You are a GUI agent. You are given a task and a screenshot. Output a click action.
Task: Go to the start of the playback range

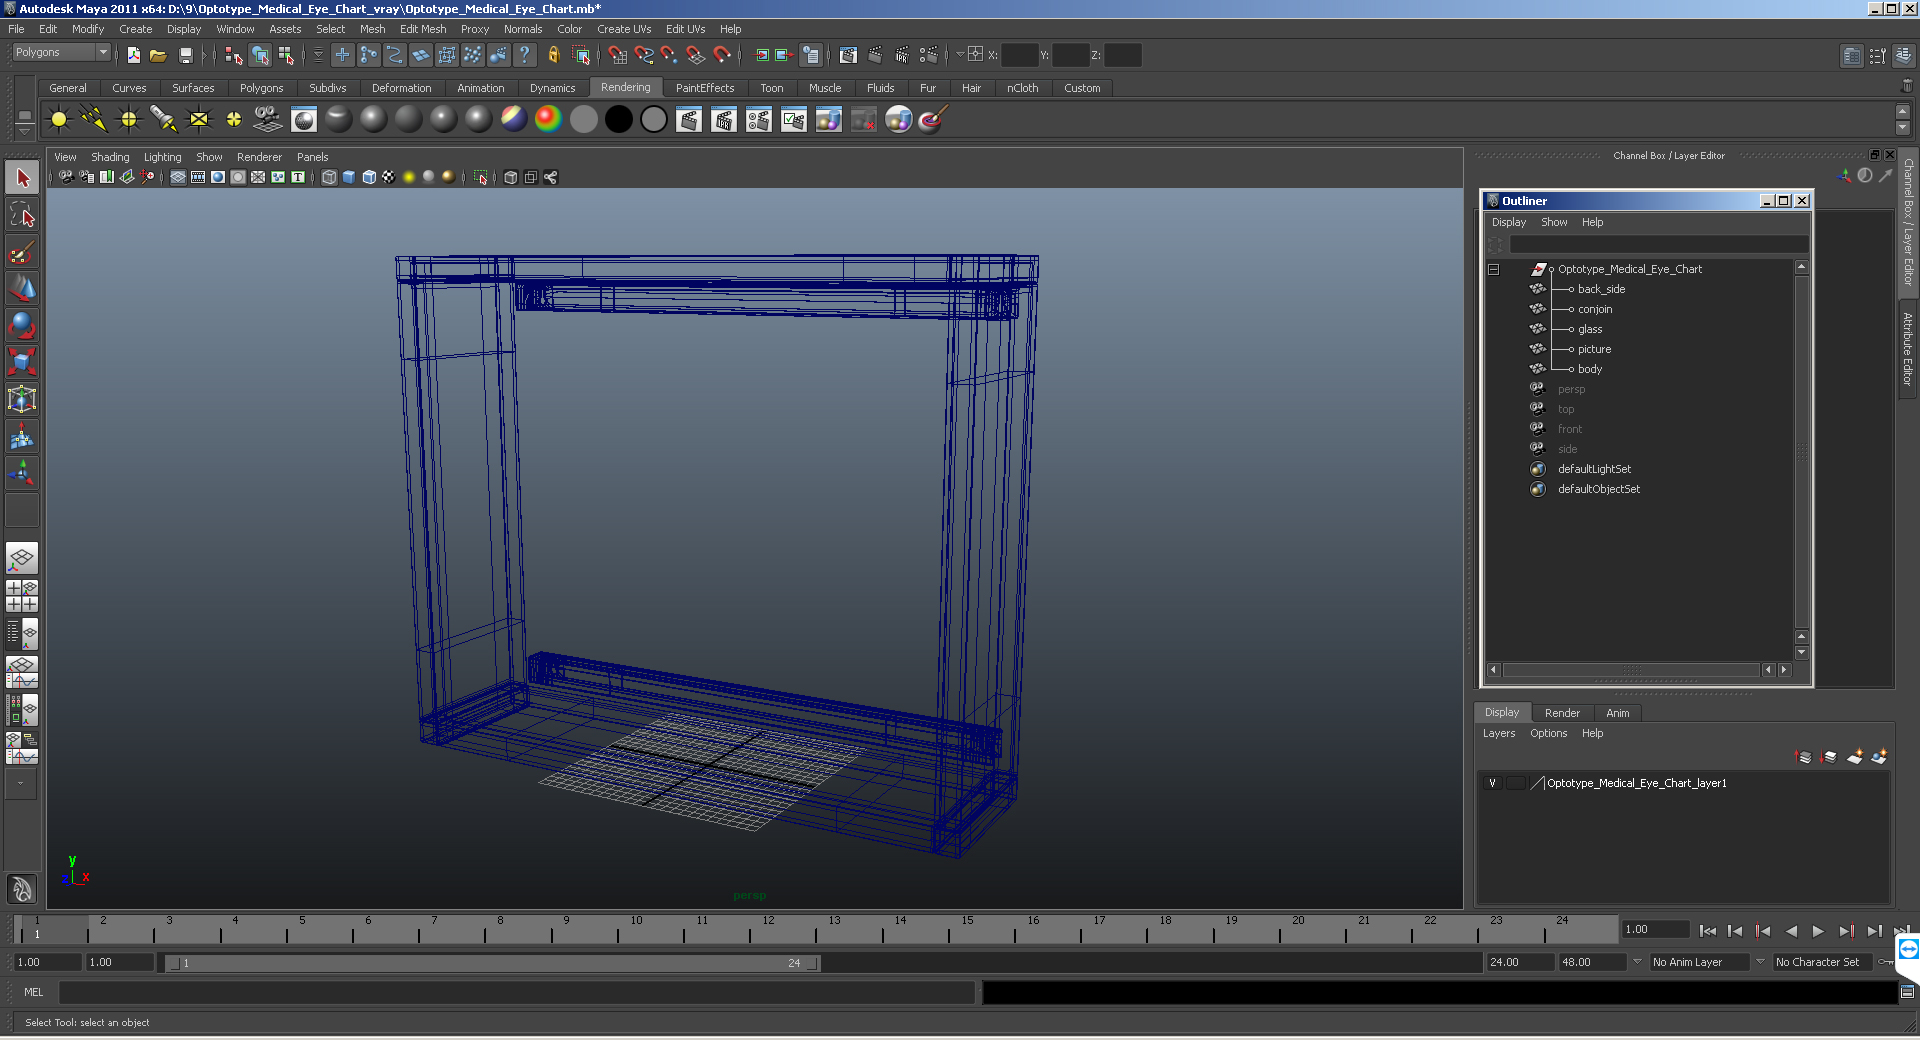(x=1707, y=931)
